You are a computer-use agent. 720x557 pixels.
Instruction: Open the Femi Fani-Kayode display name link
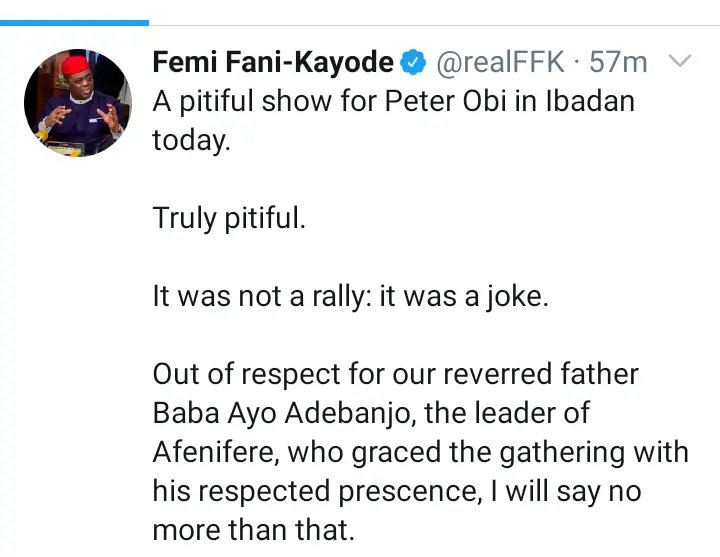click(273, 62)
